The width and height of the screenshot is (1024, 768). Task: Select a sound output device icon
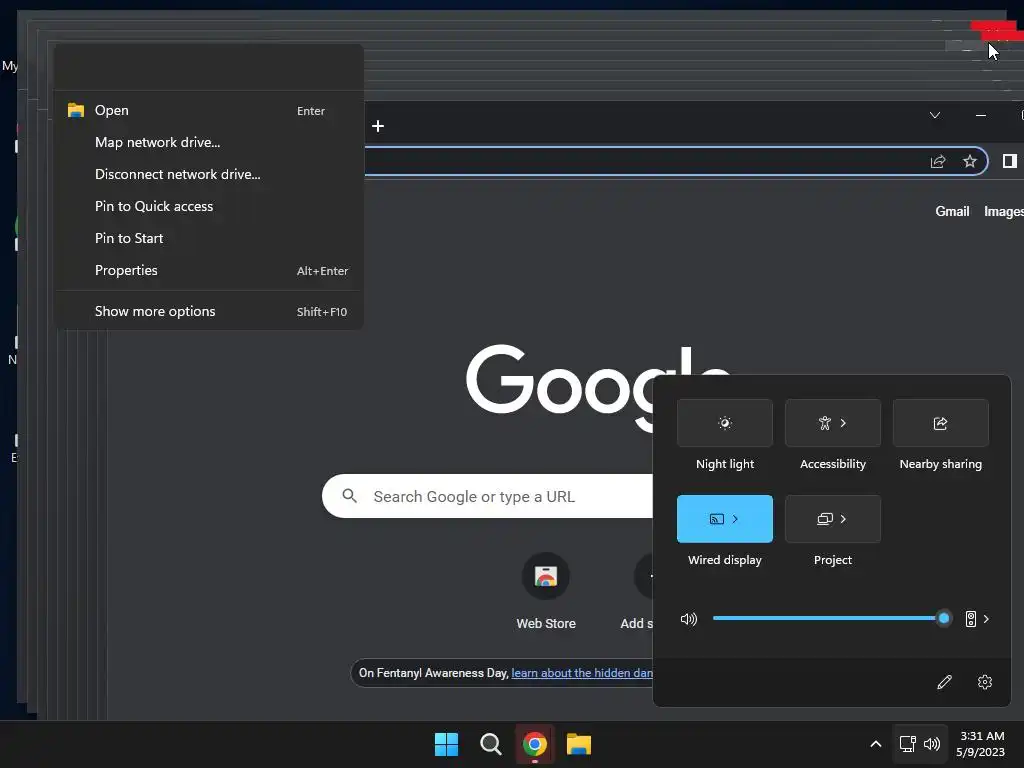pos(971,619)
